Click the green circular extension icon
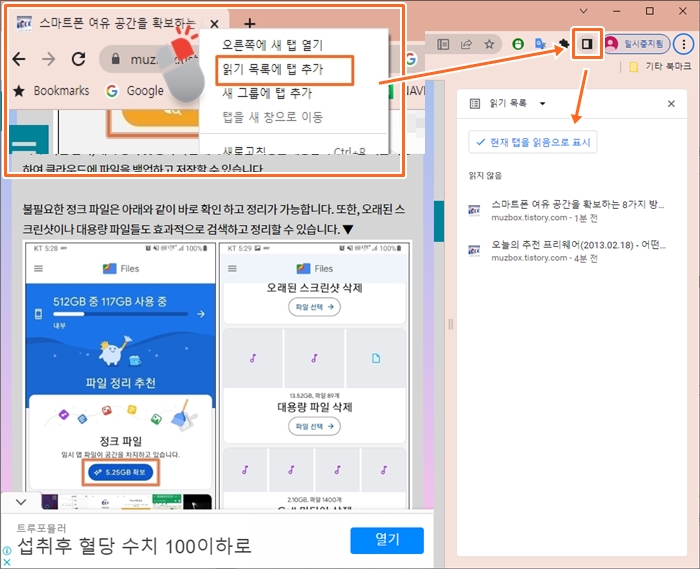 [x=518, y=44]
